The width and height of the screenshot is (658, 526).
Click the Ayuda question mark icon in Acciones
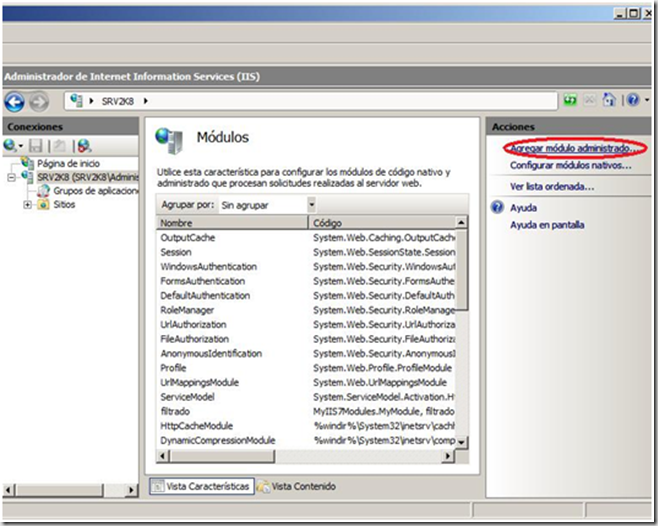(x=497, y=207)
